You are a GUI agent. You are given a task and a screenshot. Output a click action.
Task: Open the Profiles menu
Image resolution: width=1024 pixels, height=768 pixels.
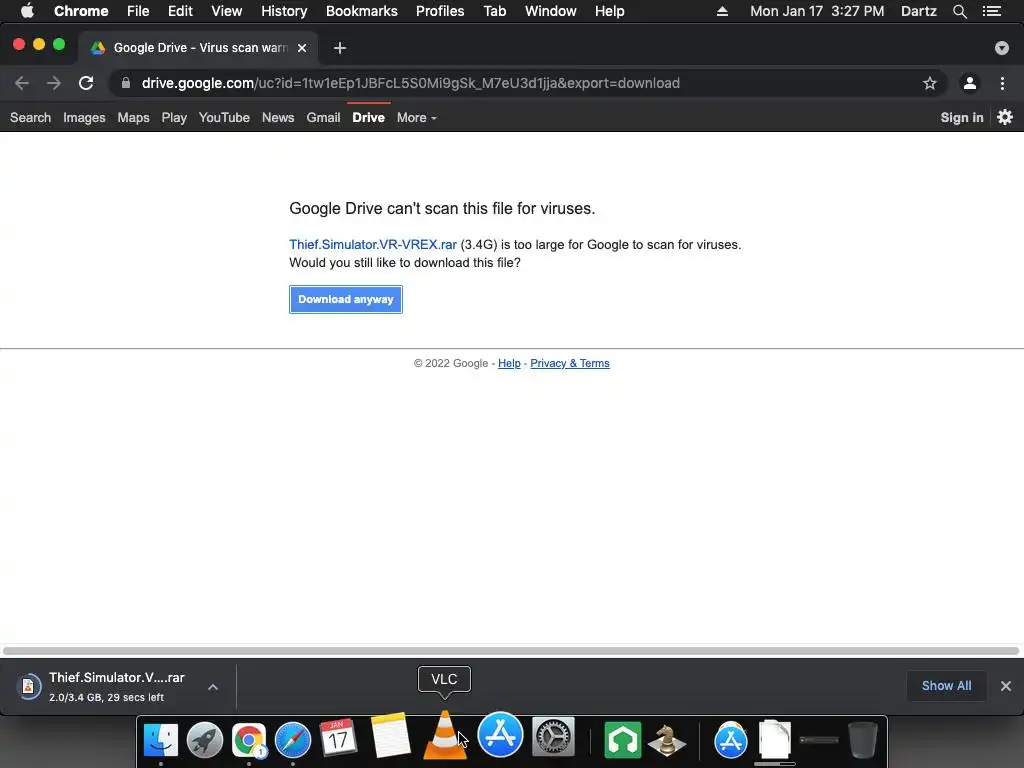[x=440, y=11]
